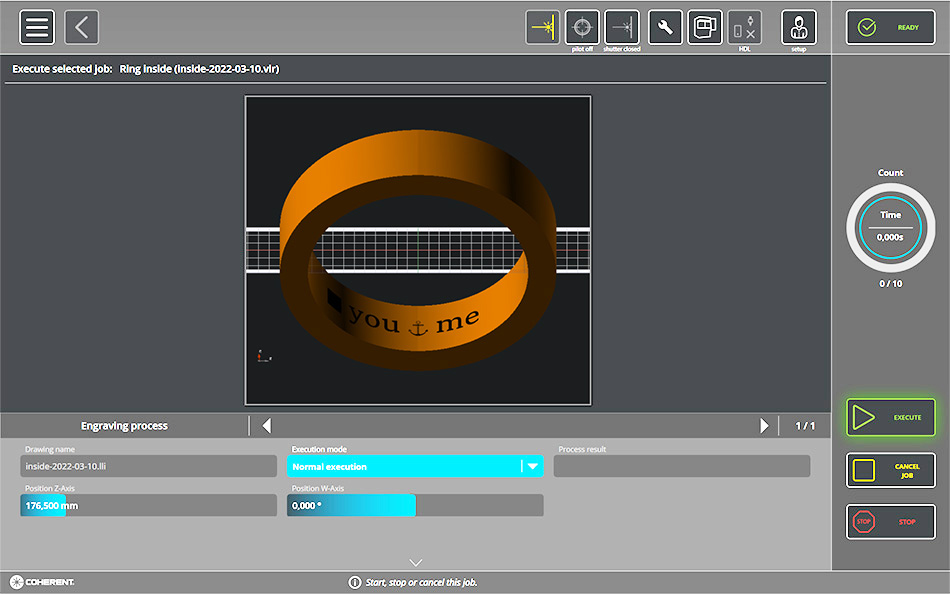Select the Engraving process tab
This screenshot has width=950, height=594.
click(125, 426)
